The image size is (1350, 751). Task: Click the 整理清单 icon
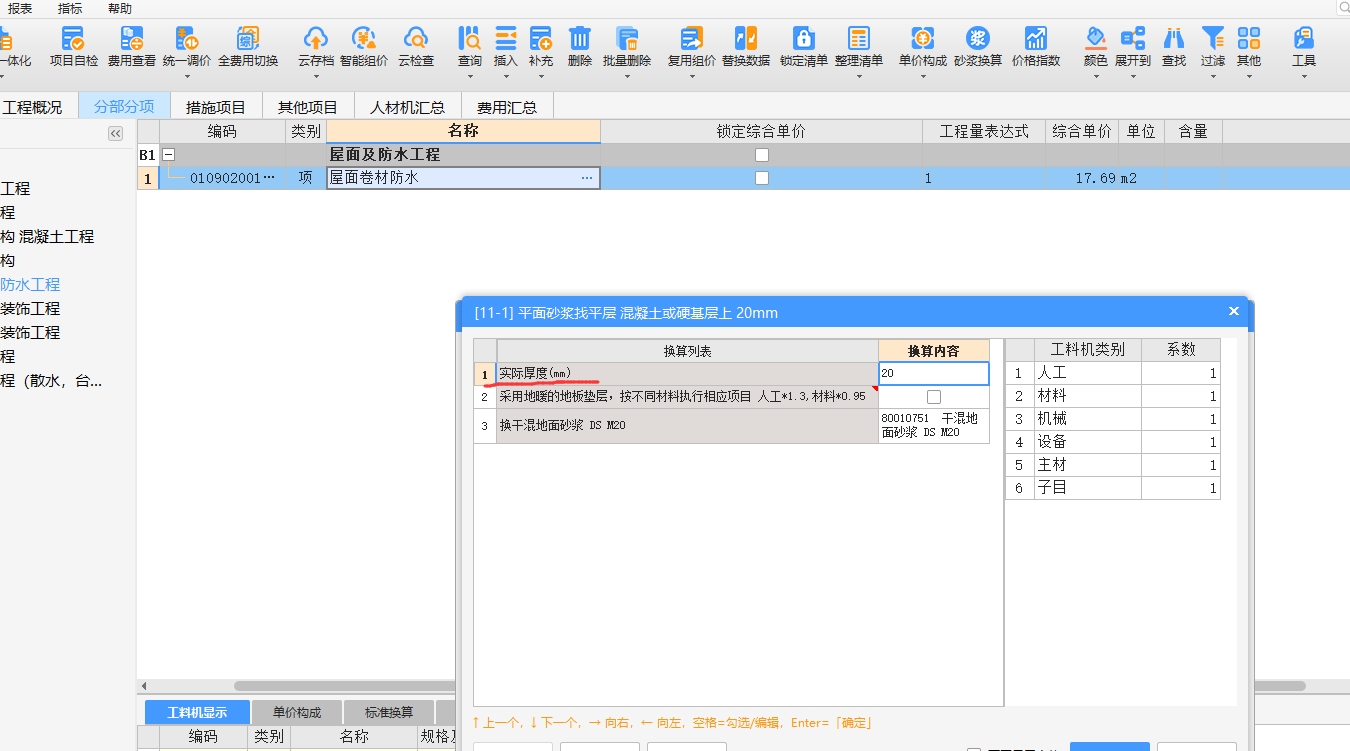[x=859, y=40]
